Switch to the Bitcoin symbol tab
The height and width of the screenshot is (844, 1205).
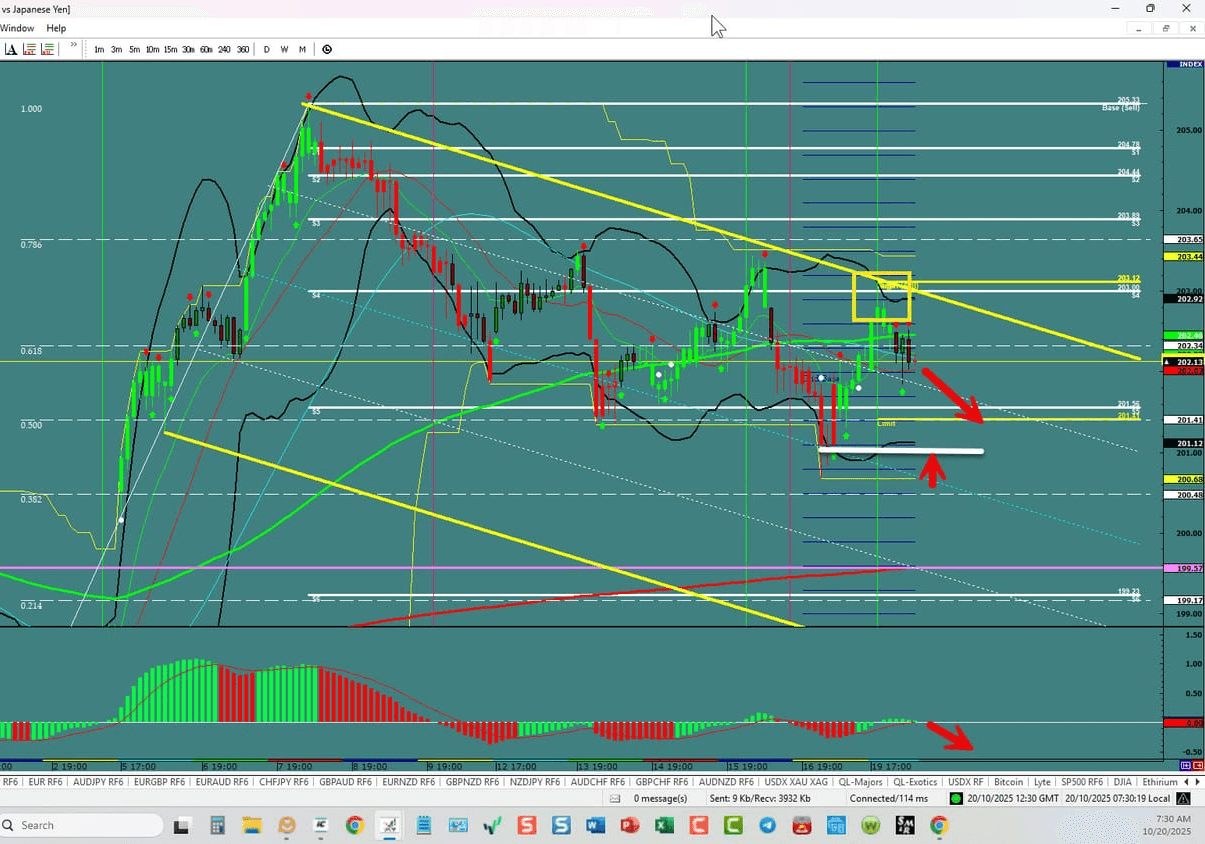pos(1009,781)
